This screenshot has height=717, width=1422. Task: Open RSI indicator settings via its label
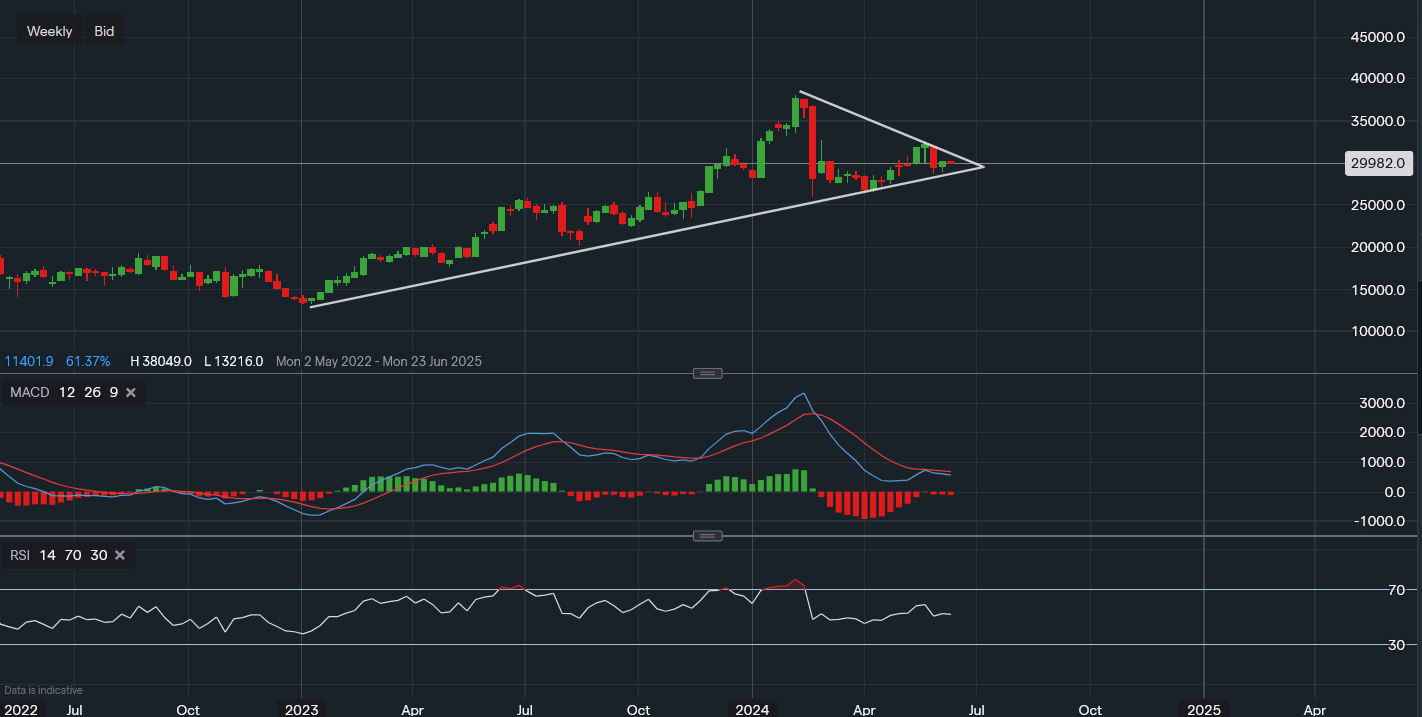[x=20, y=555]
